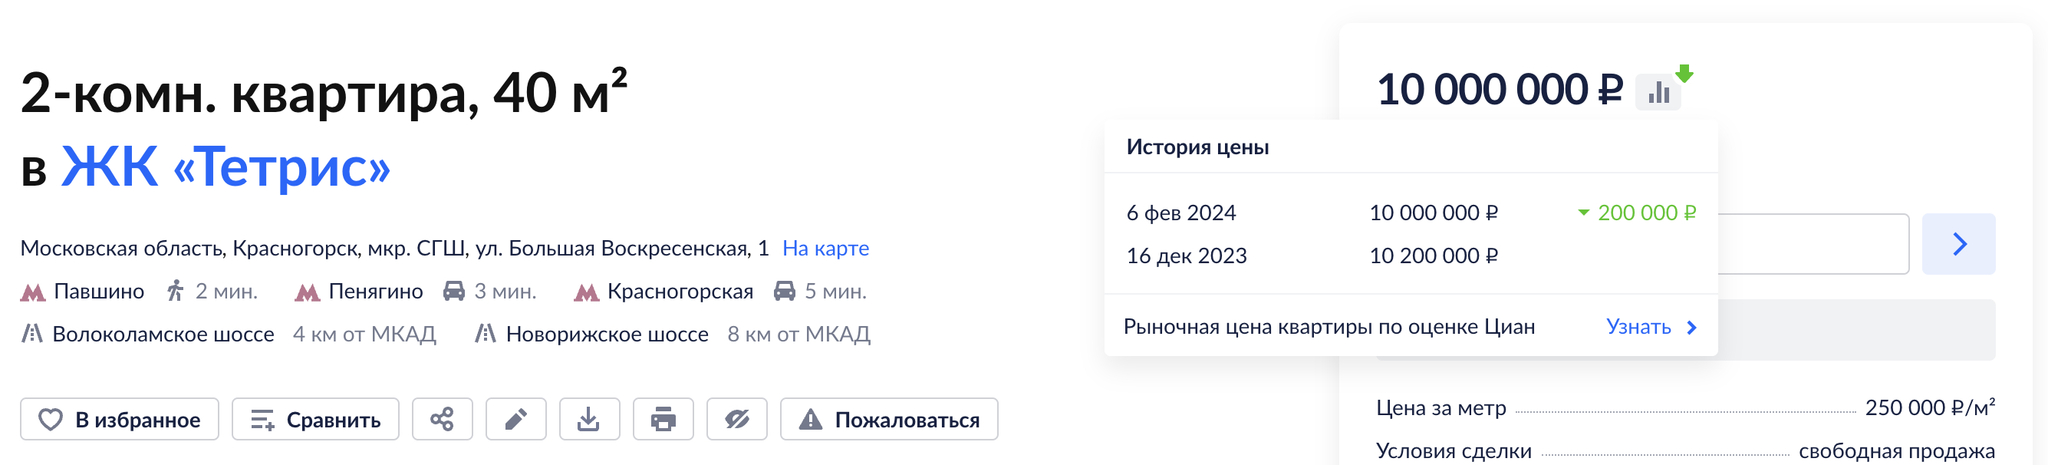Select Волоколамское шоссе highway label
The width and height of the screenshot is (2048, 465).
pos(163,334)
